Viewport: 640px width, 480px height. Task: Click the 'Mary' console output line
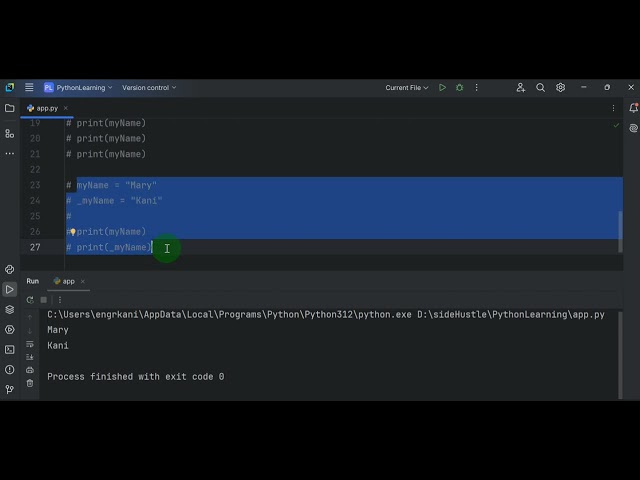pyautogui.click(x=58, y=330)
